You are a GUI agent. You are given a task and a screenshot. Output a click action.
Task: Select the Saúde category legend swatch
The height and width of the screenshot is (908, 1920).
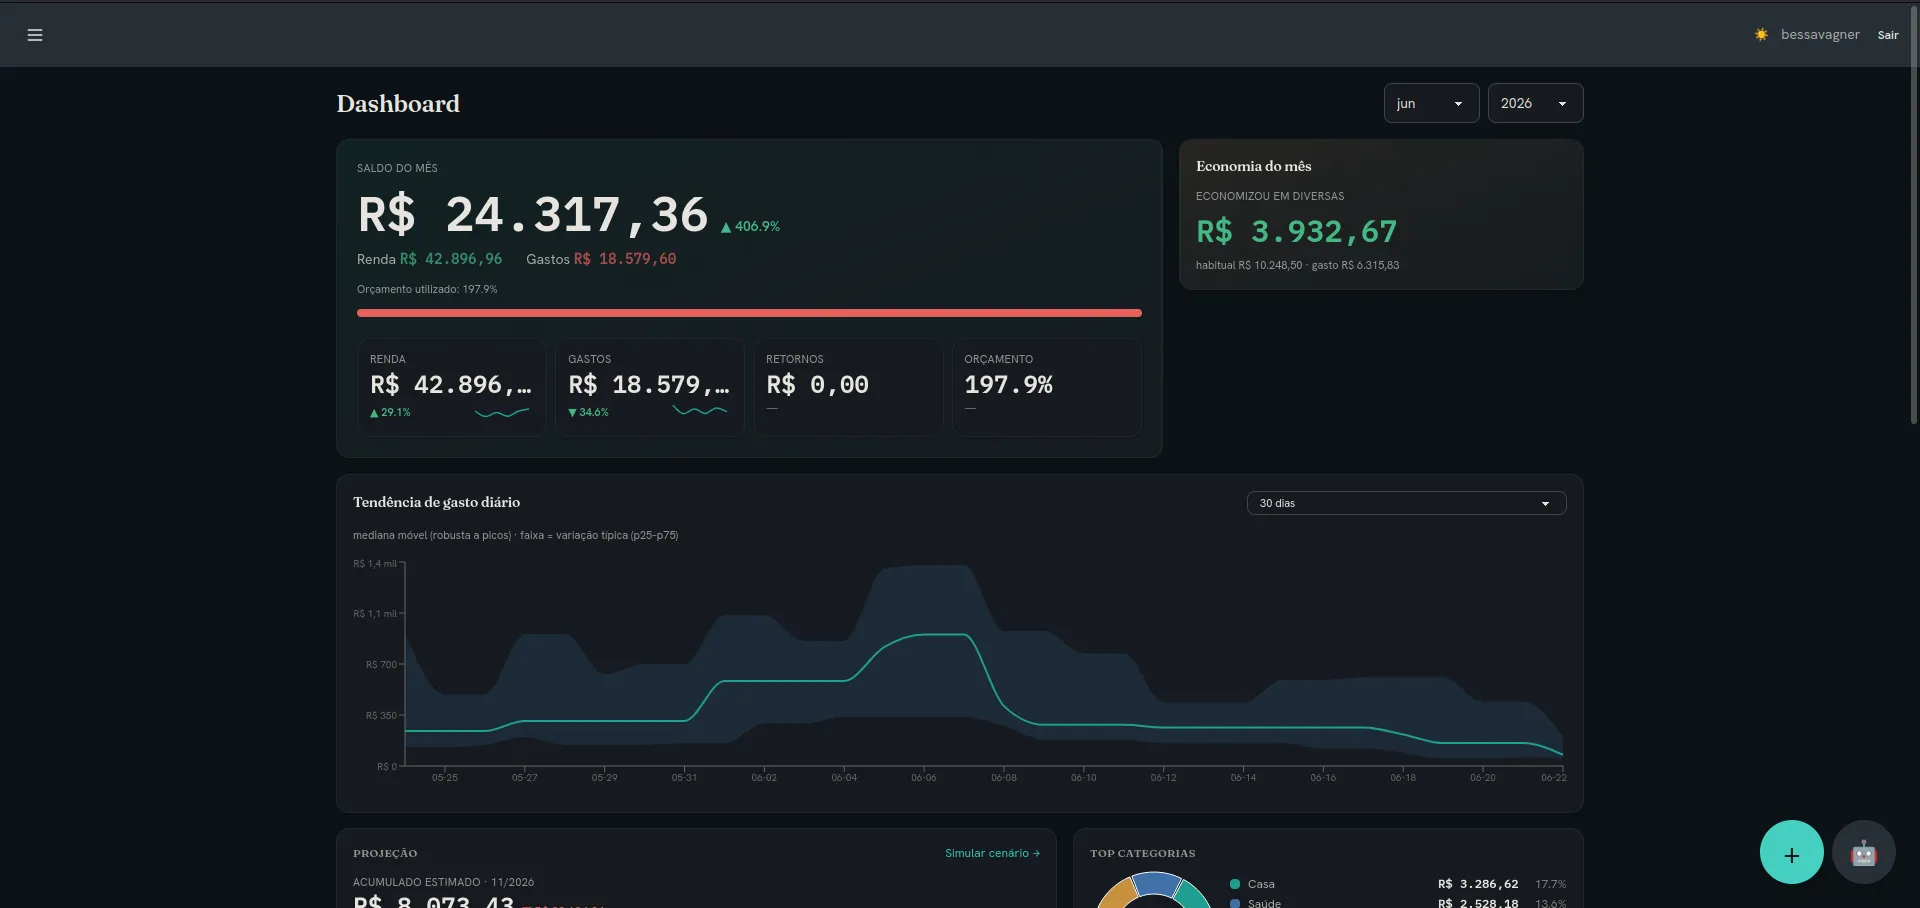pos(1235,903)
